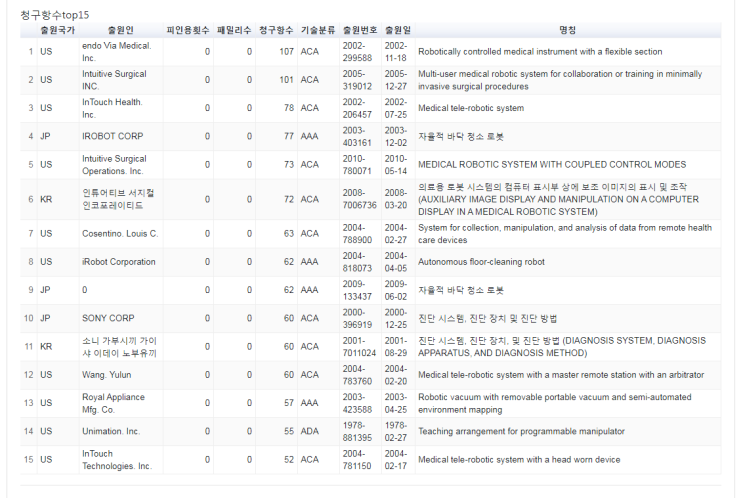Click the 피인용횟수 column header

(188, 30)
